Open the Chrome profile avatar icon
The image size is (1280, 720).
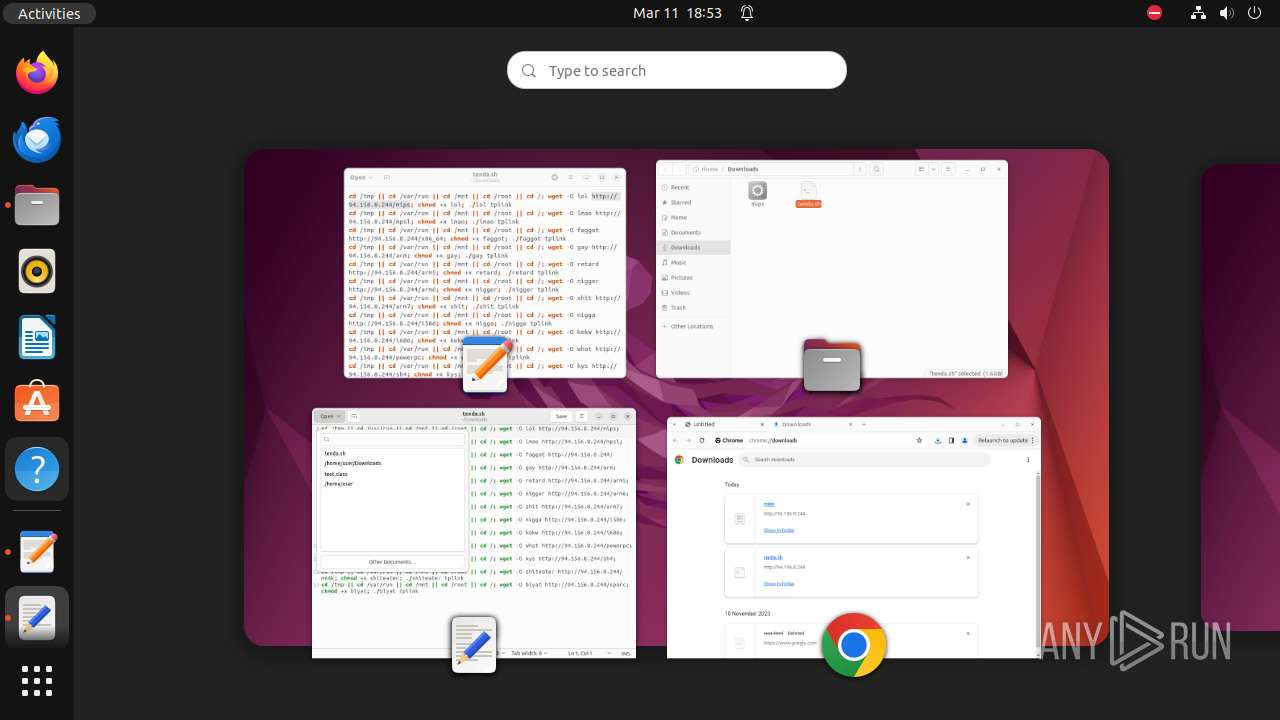[964, 440]
